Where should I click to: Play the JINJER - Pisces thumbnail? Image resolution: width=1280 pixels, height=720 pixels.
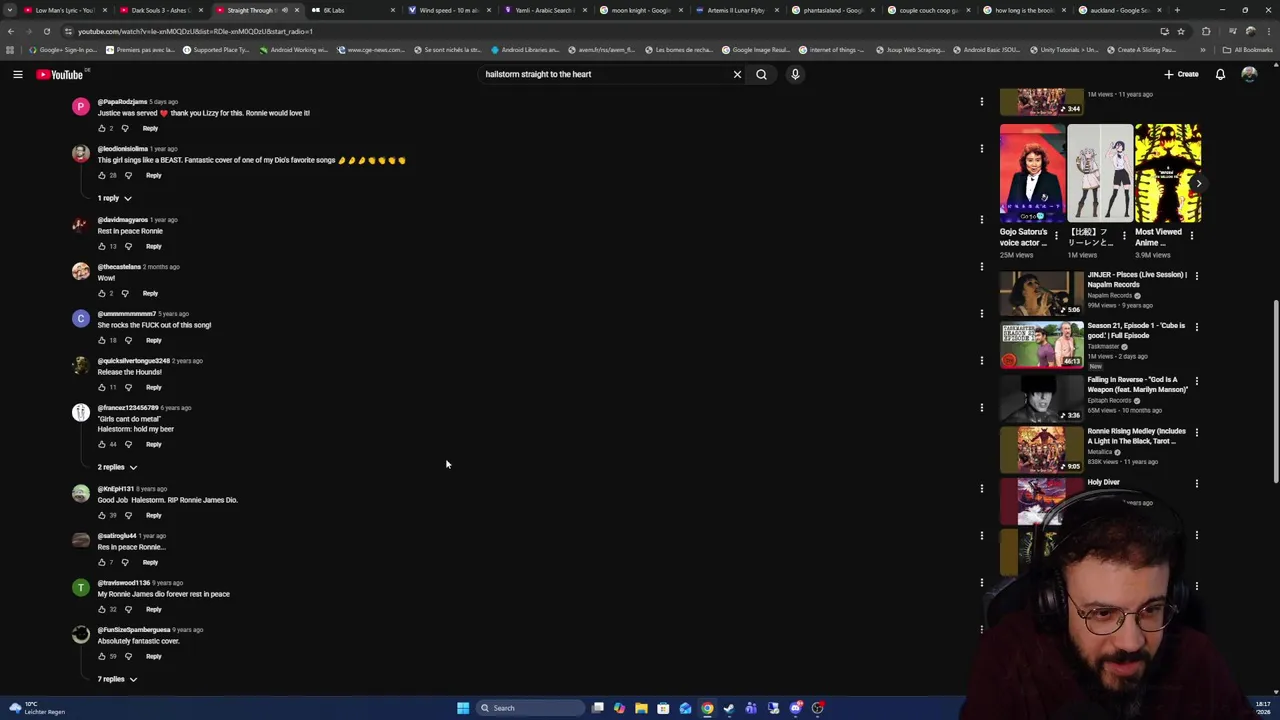click(x=1041, y=293)
